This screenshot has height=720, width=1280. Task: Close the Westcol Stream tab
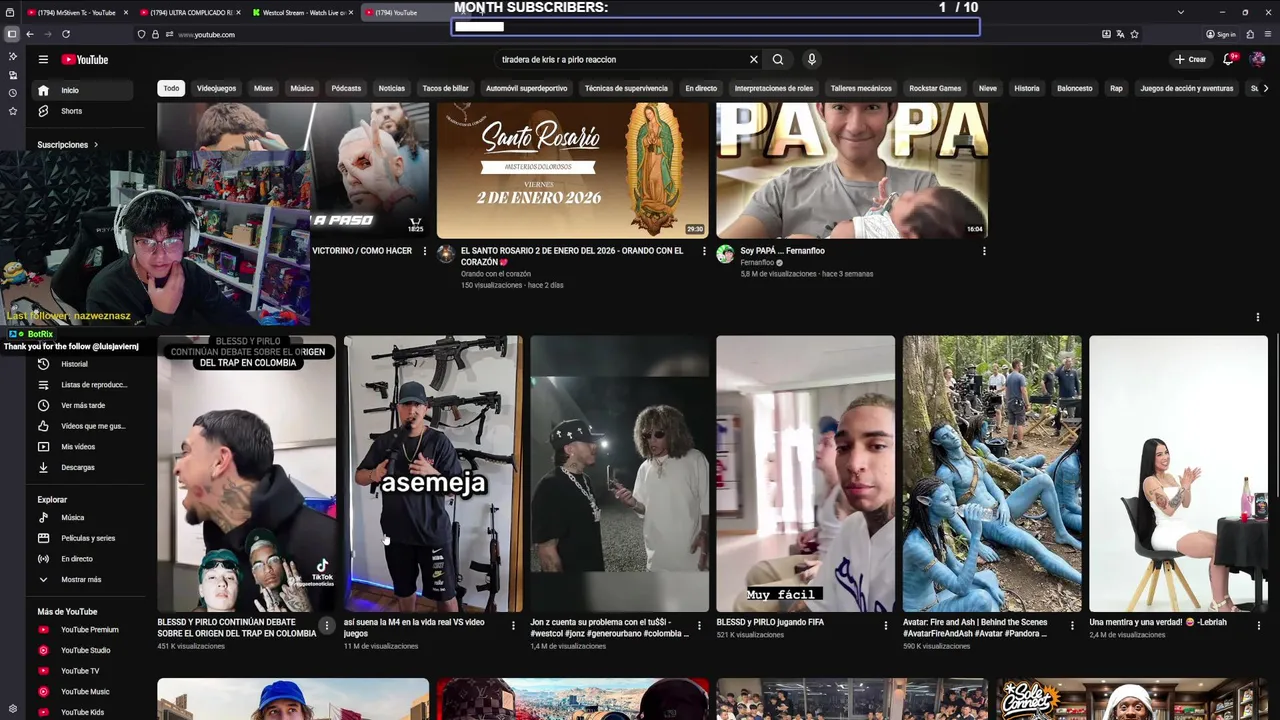[351, 13]
